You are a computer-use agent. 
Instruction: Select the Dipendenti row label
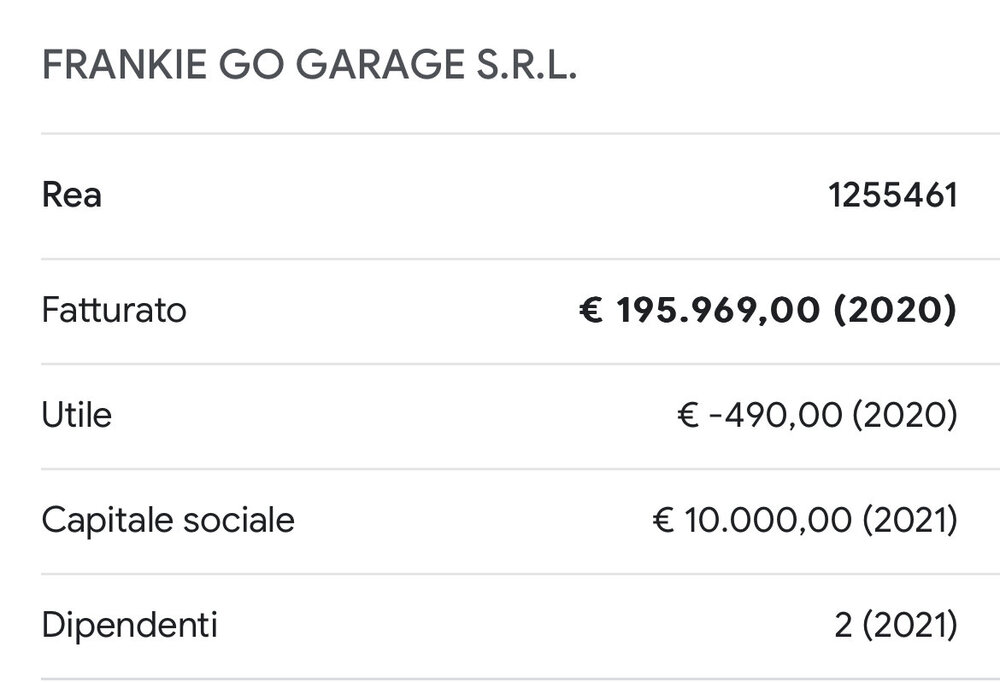pyautogui.click(x=129, y=626)
